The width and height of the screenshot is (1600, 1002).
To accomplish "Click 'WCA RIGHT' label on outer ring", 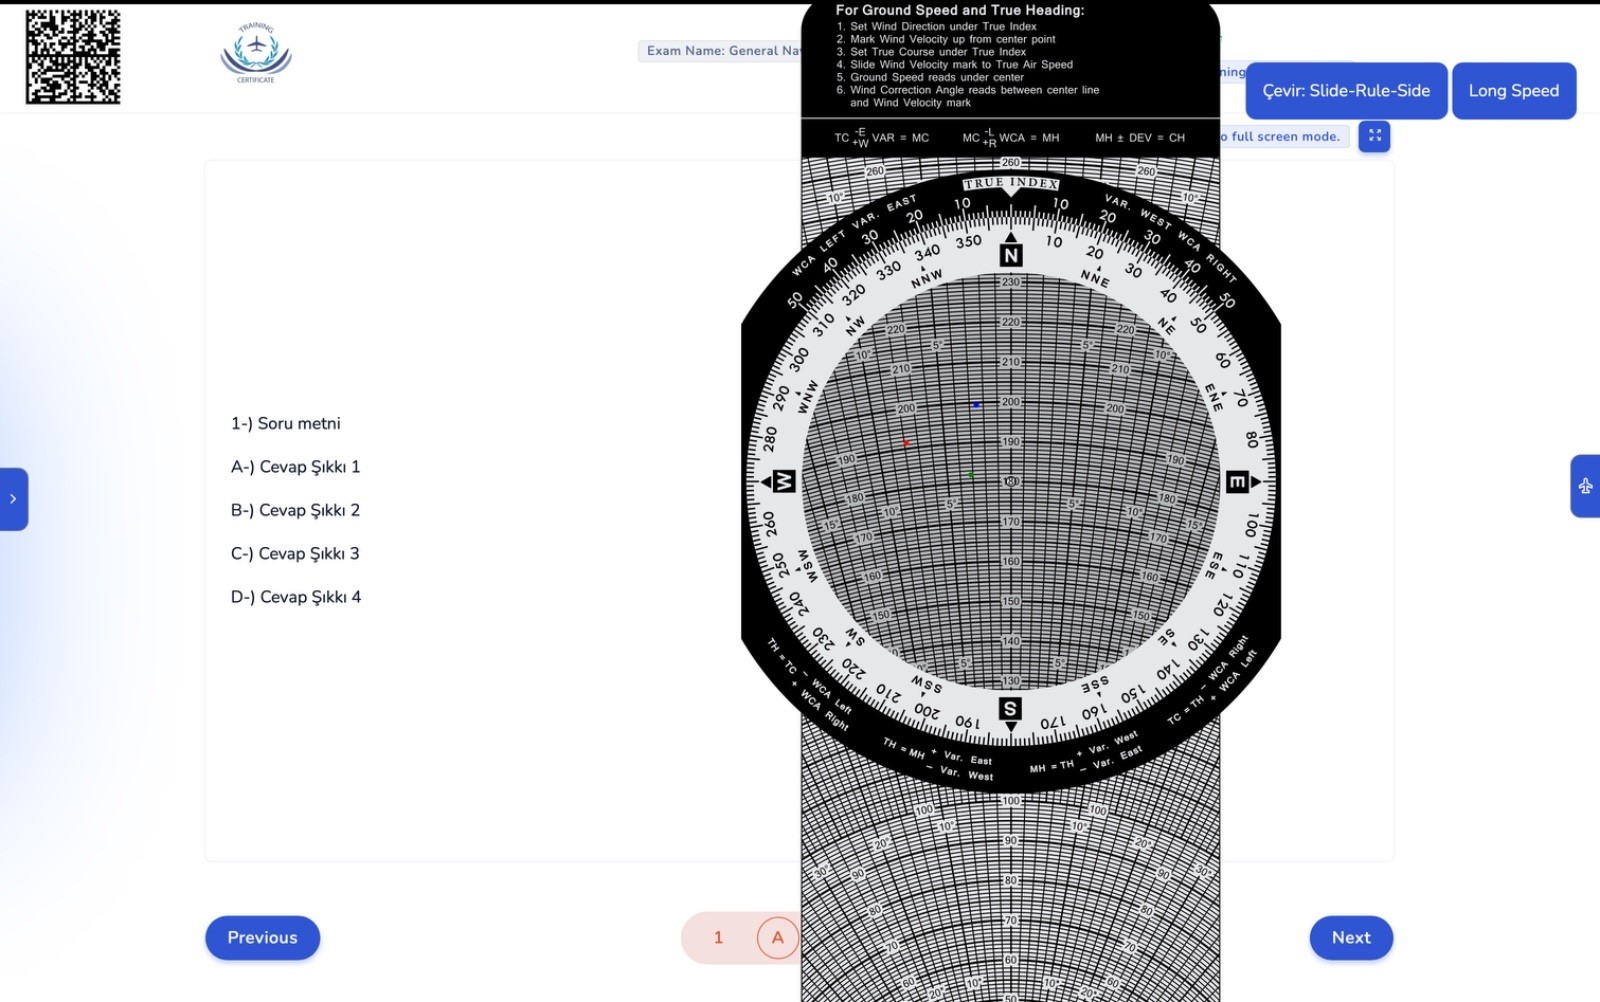I will (1207, 257).
